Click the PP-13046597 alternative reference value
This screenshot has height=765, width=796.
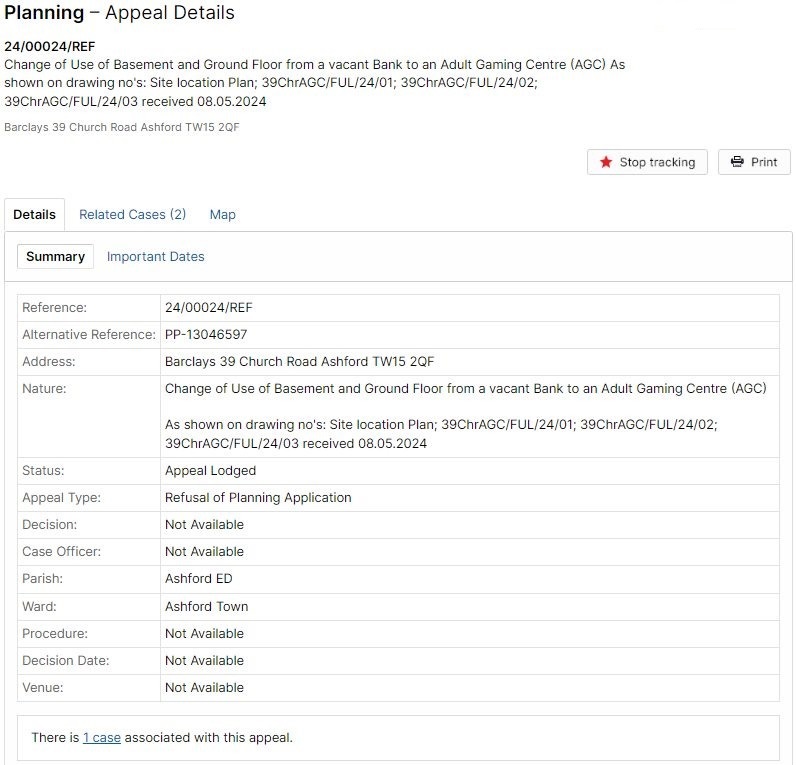[x=206, y=334]
